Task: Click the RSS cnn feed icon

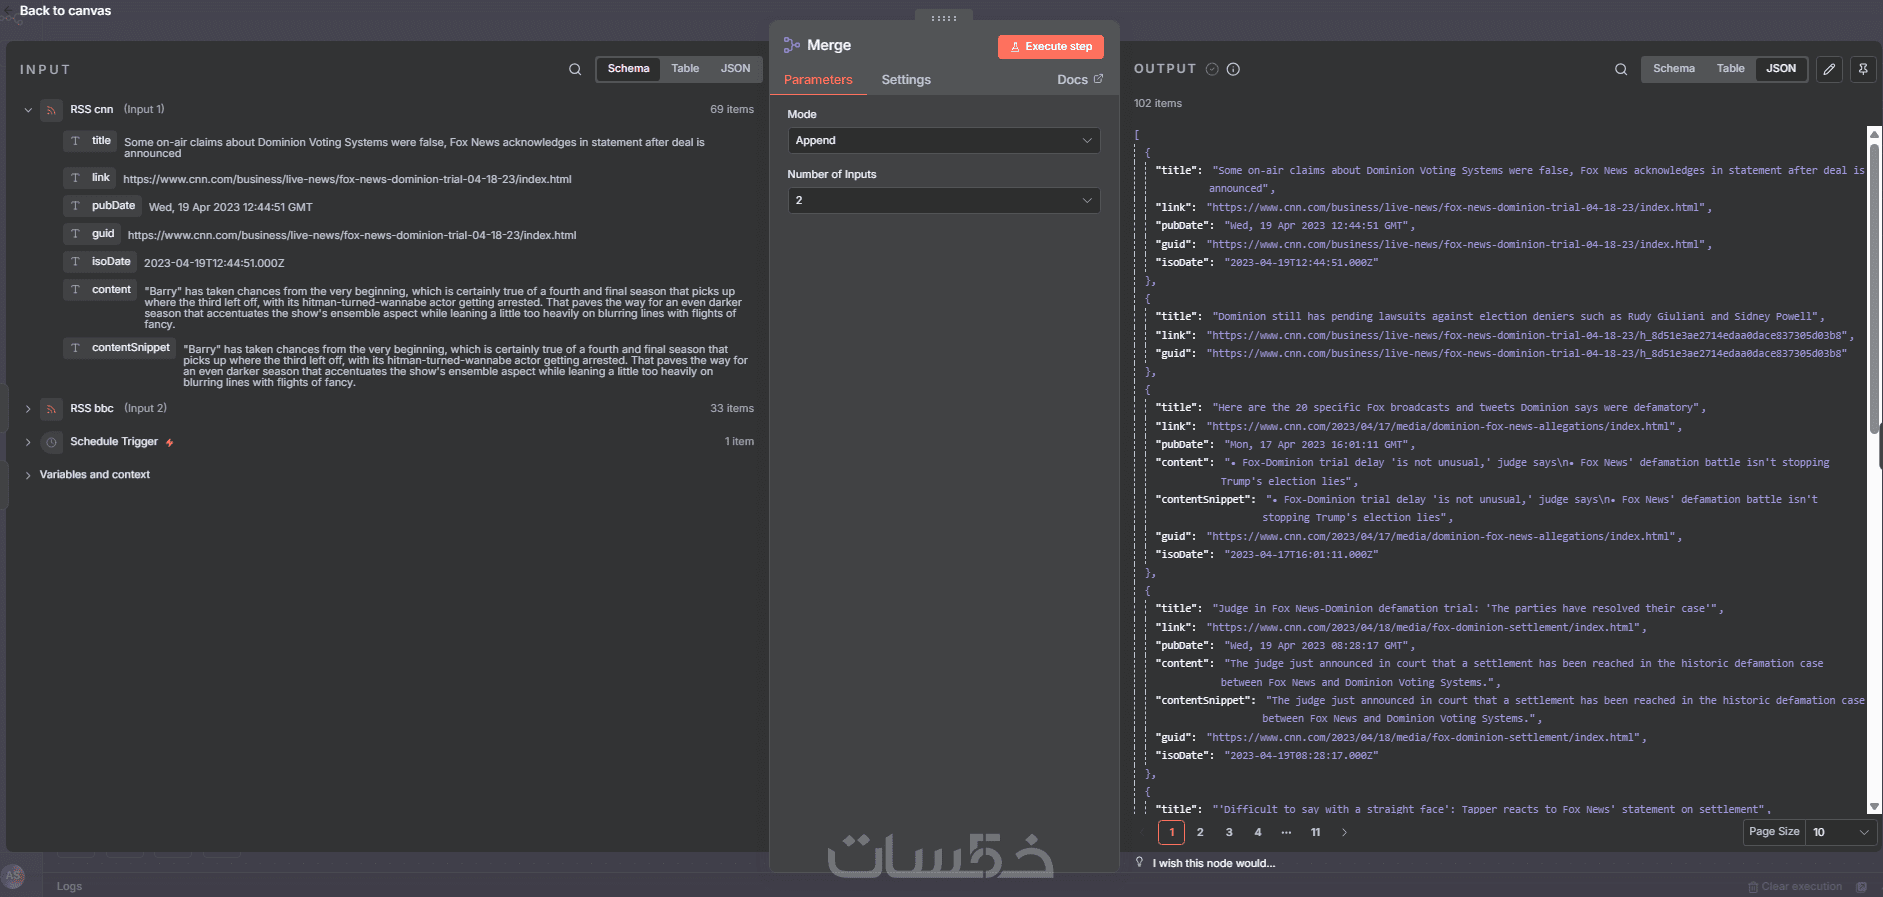Action: (x=51, y=110)
